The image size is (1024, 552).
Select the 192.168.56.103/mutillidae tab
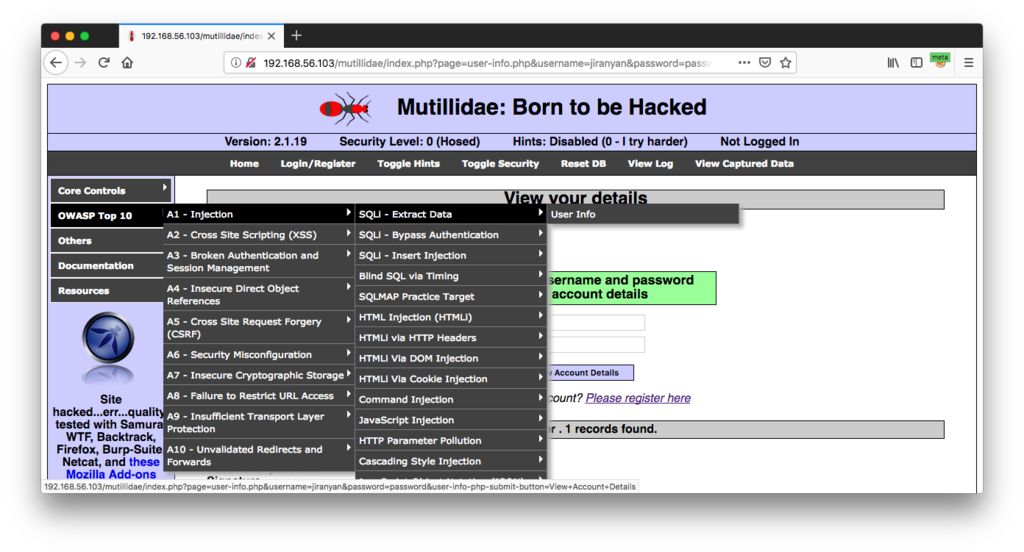pos(201,36)
